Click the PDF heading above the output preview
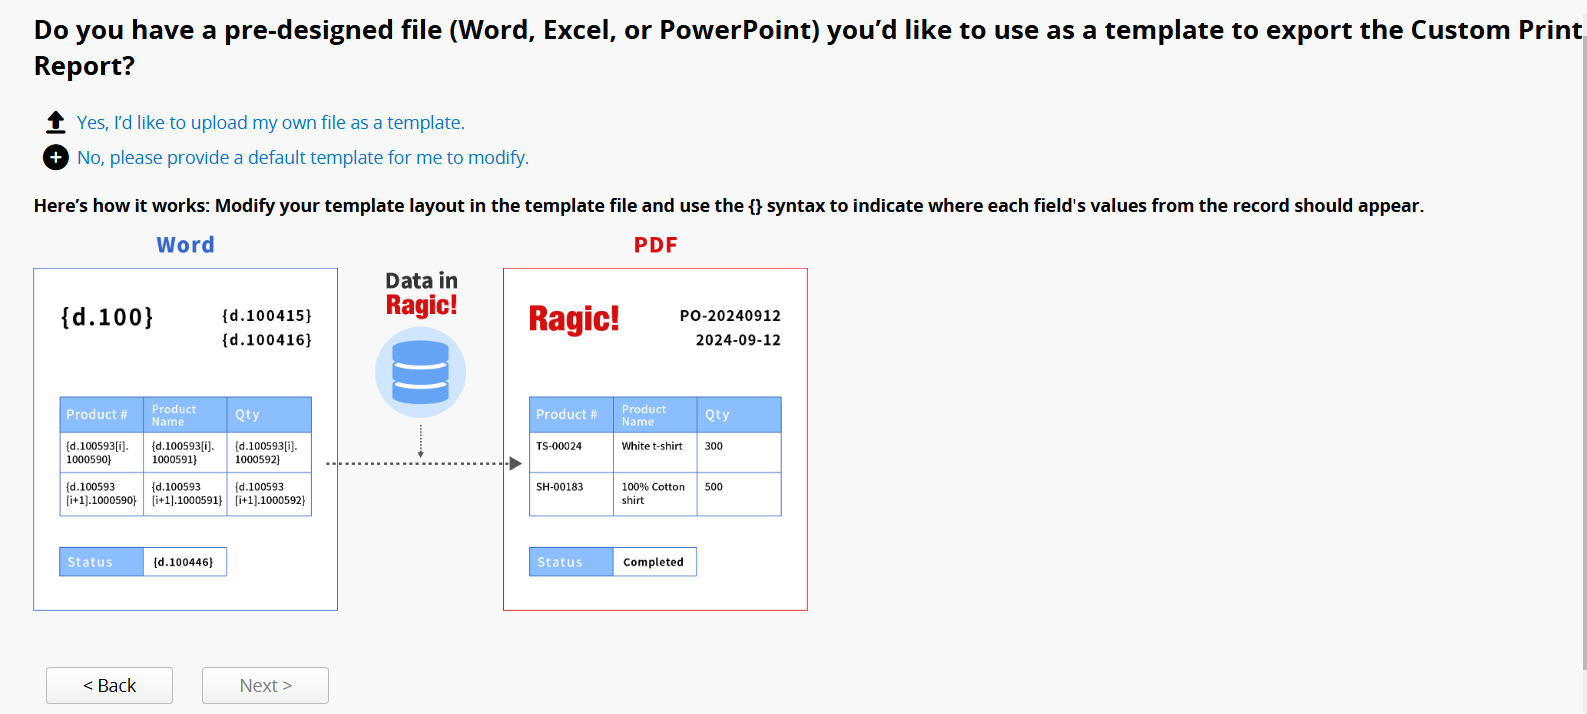Viewport: 1587px width, 714px height. [x=655, y=245]
